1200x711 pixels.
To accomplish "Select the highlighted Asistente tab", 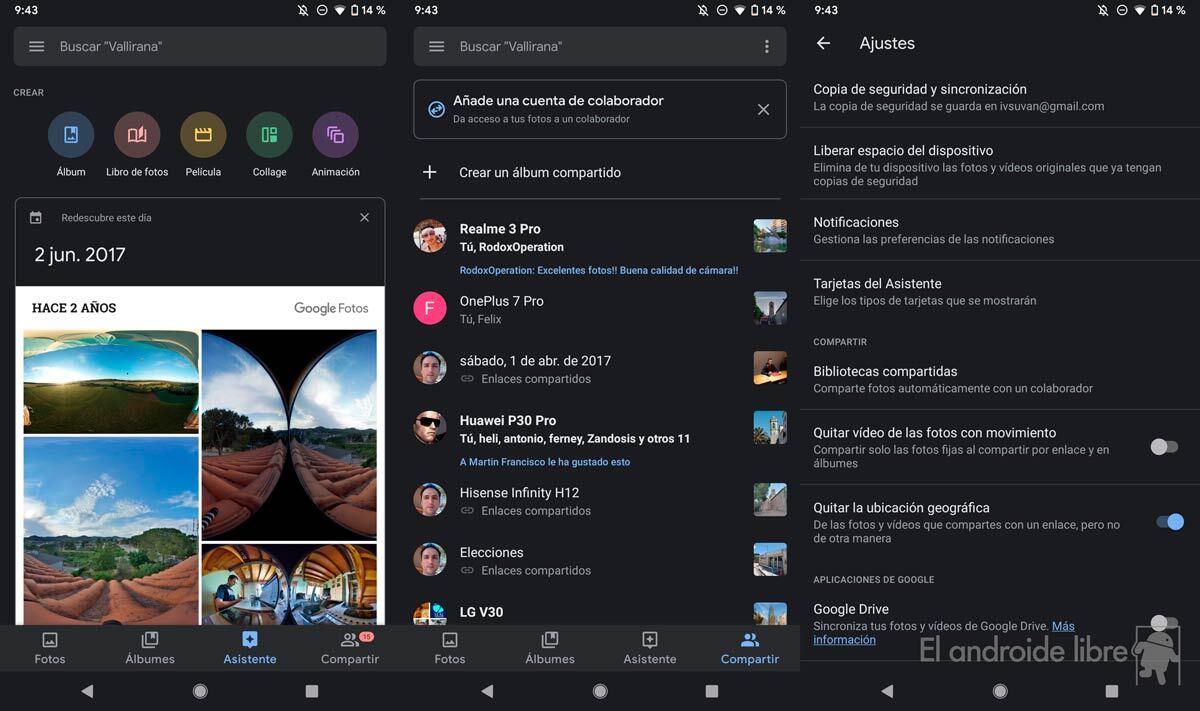I will point(250,648).
